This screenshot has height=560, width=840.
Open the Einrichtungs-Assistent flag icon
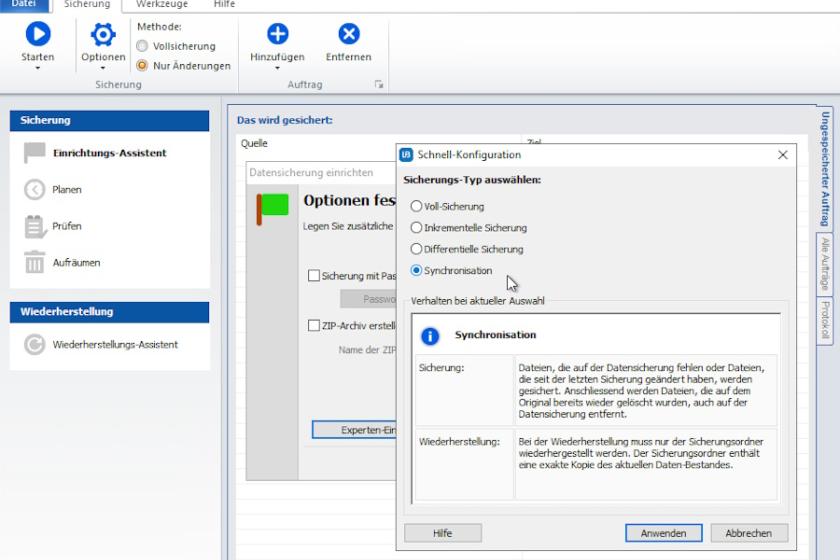coord(34,153)
